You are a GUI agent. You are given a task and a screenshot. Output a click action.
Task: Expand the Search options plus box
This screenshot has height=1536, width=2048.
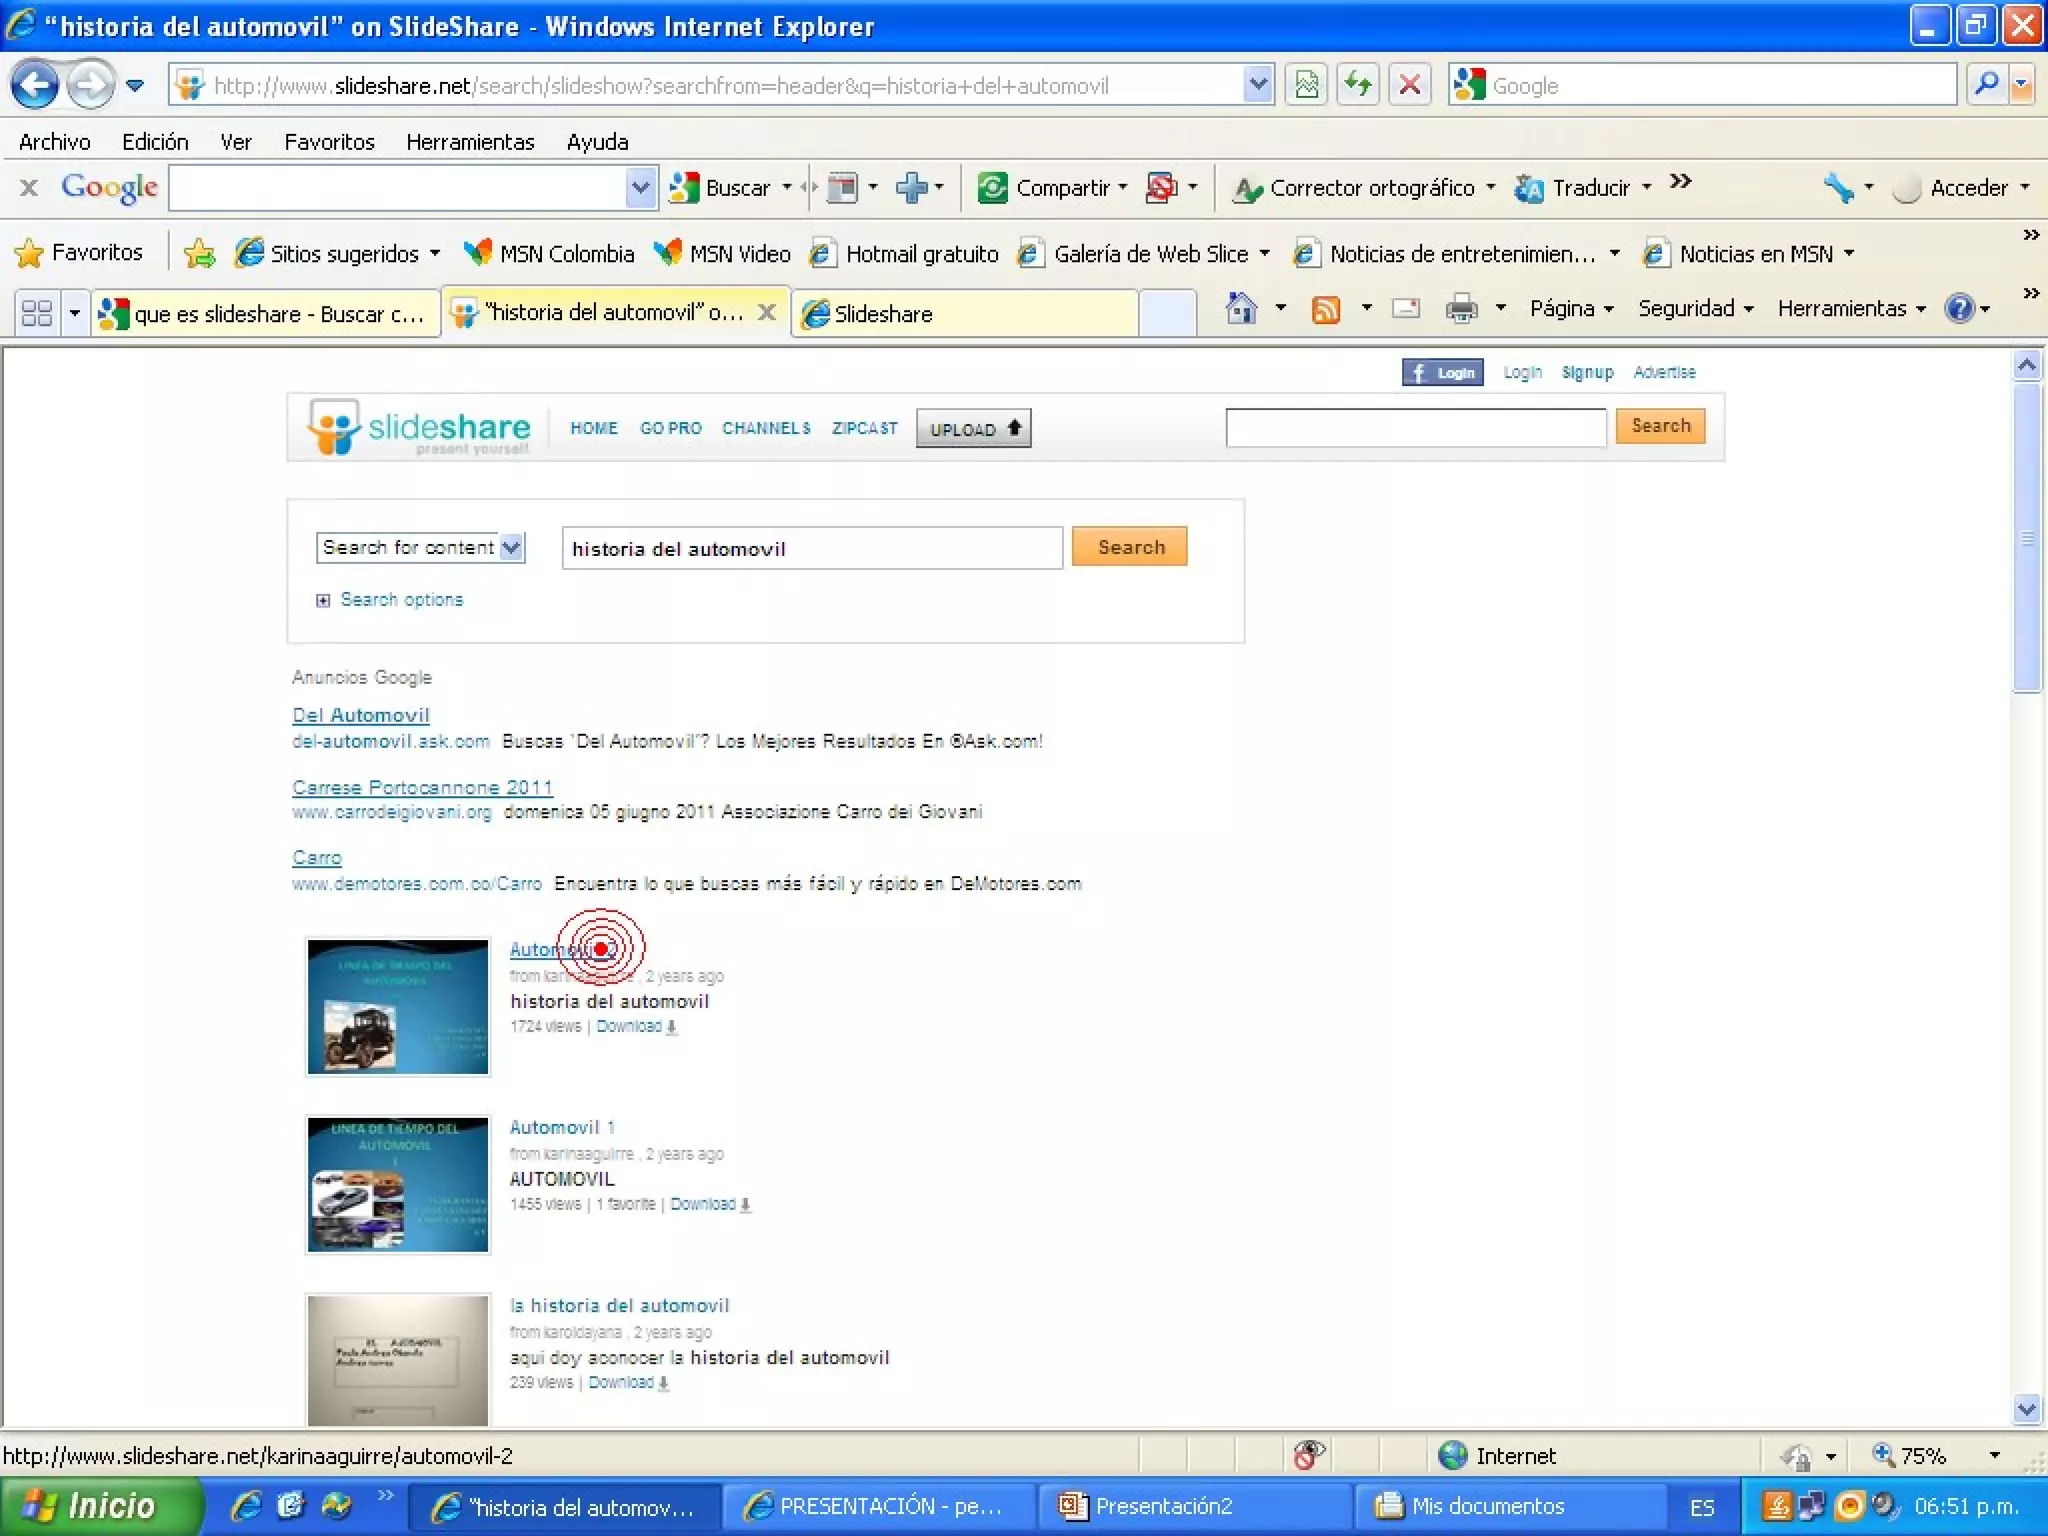[x=323, y=600]
